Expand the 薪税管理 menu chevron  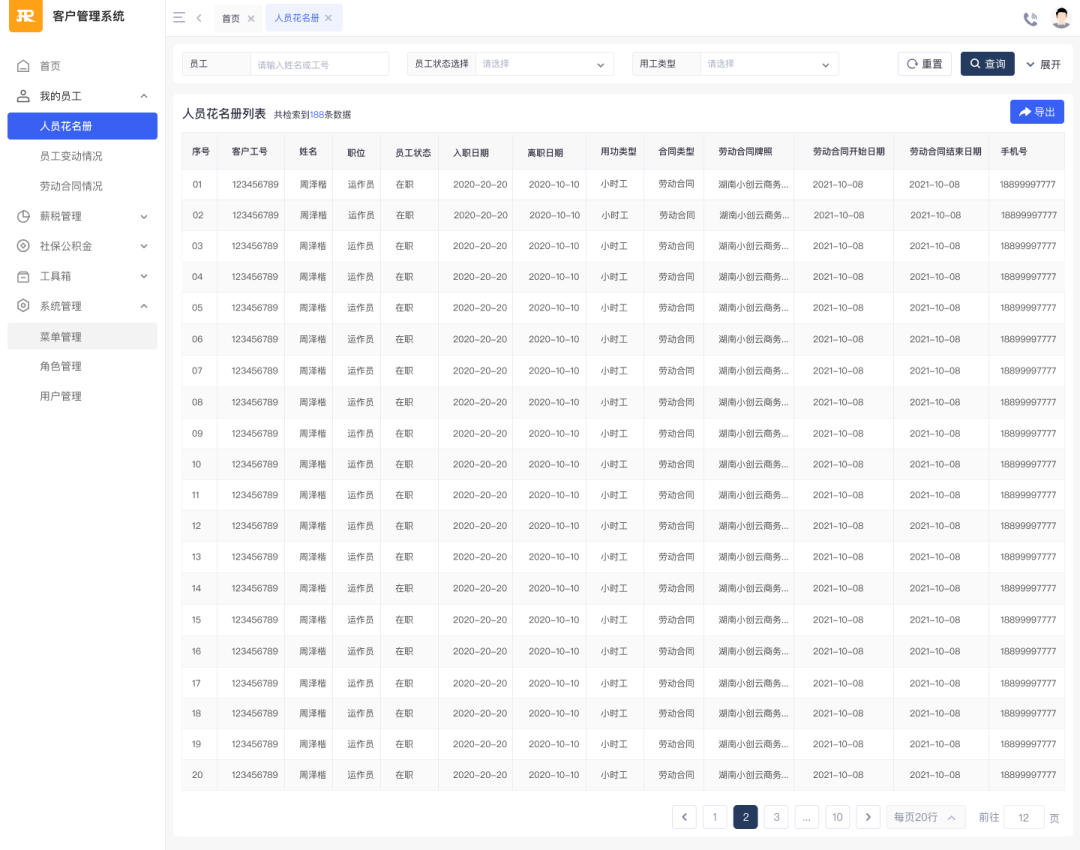144,216
